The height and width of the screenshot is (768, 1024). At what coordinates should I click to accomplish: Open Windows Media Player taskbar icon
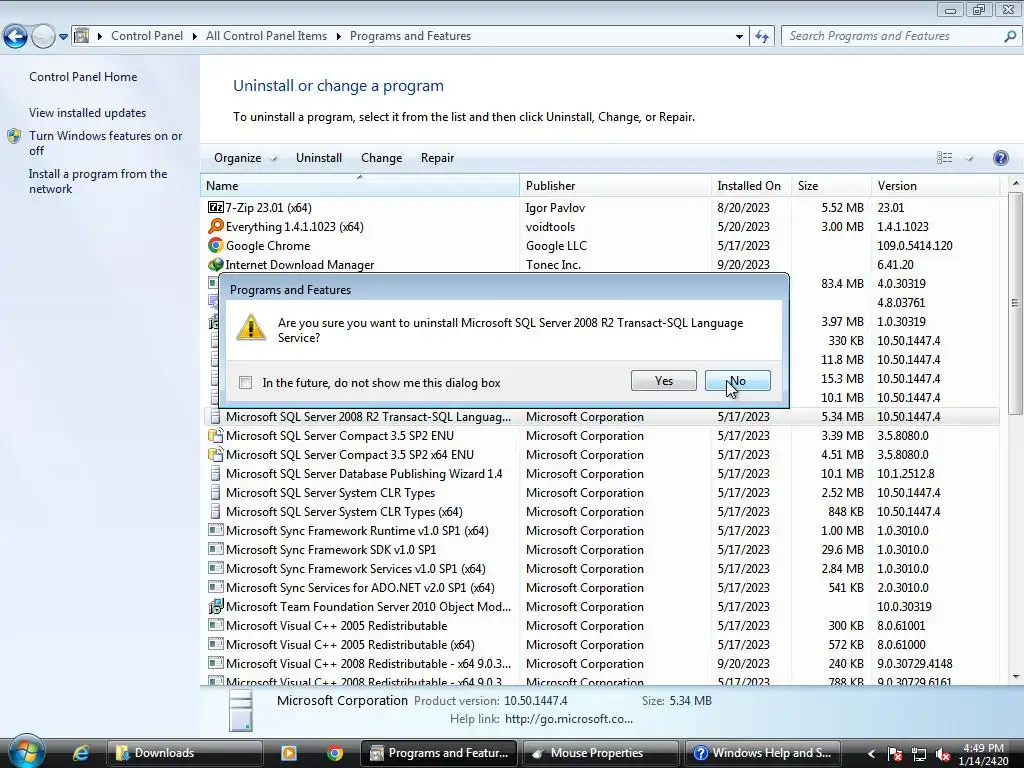point(288,753)
